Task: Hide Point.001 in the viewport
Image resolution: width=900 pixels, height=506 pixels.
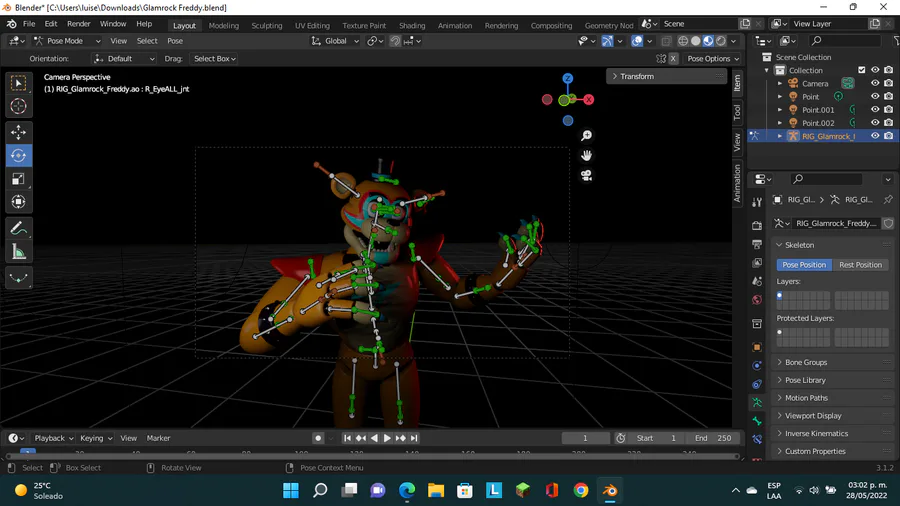Action: (875, 110)
